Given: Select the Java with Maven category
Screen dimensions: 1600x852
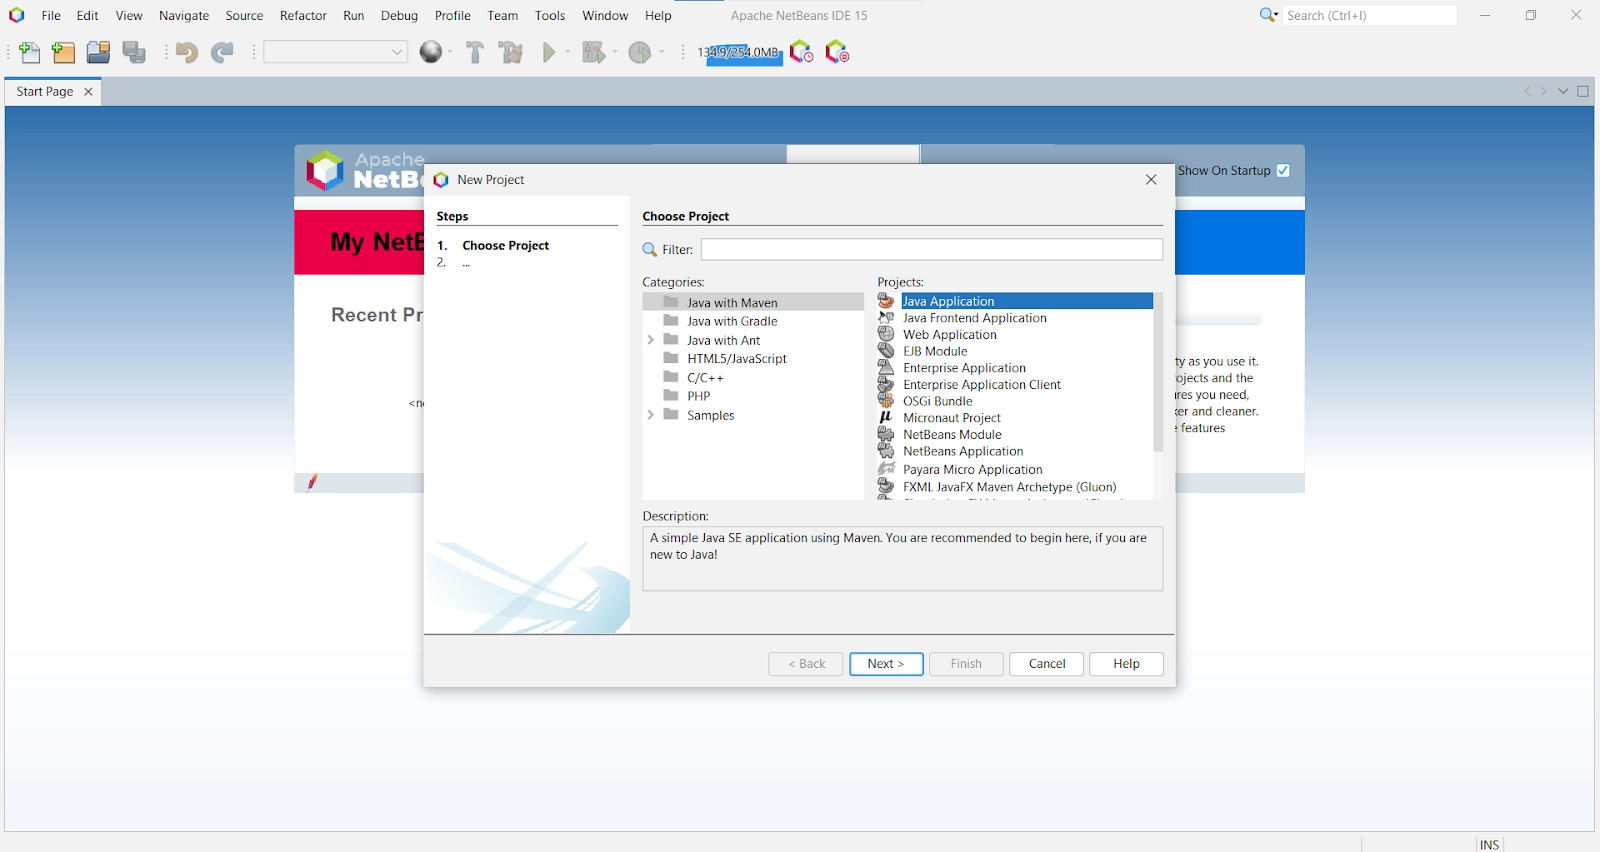Looking at the screenshot, I should [753, 302].
